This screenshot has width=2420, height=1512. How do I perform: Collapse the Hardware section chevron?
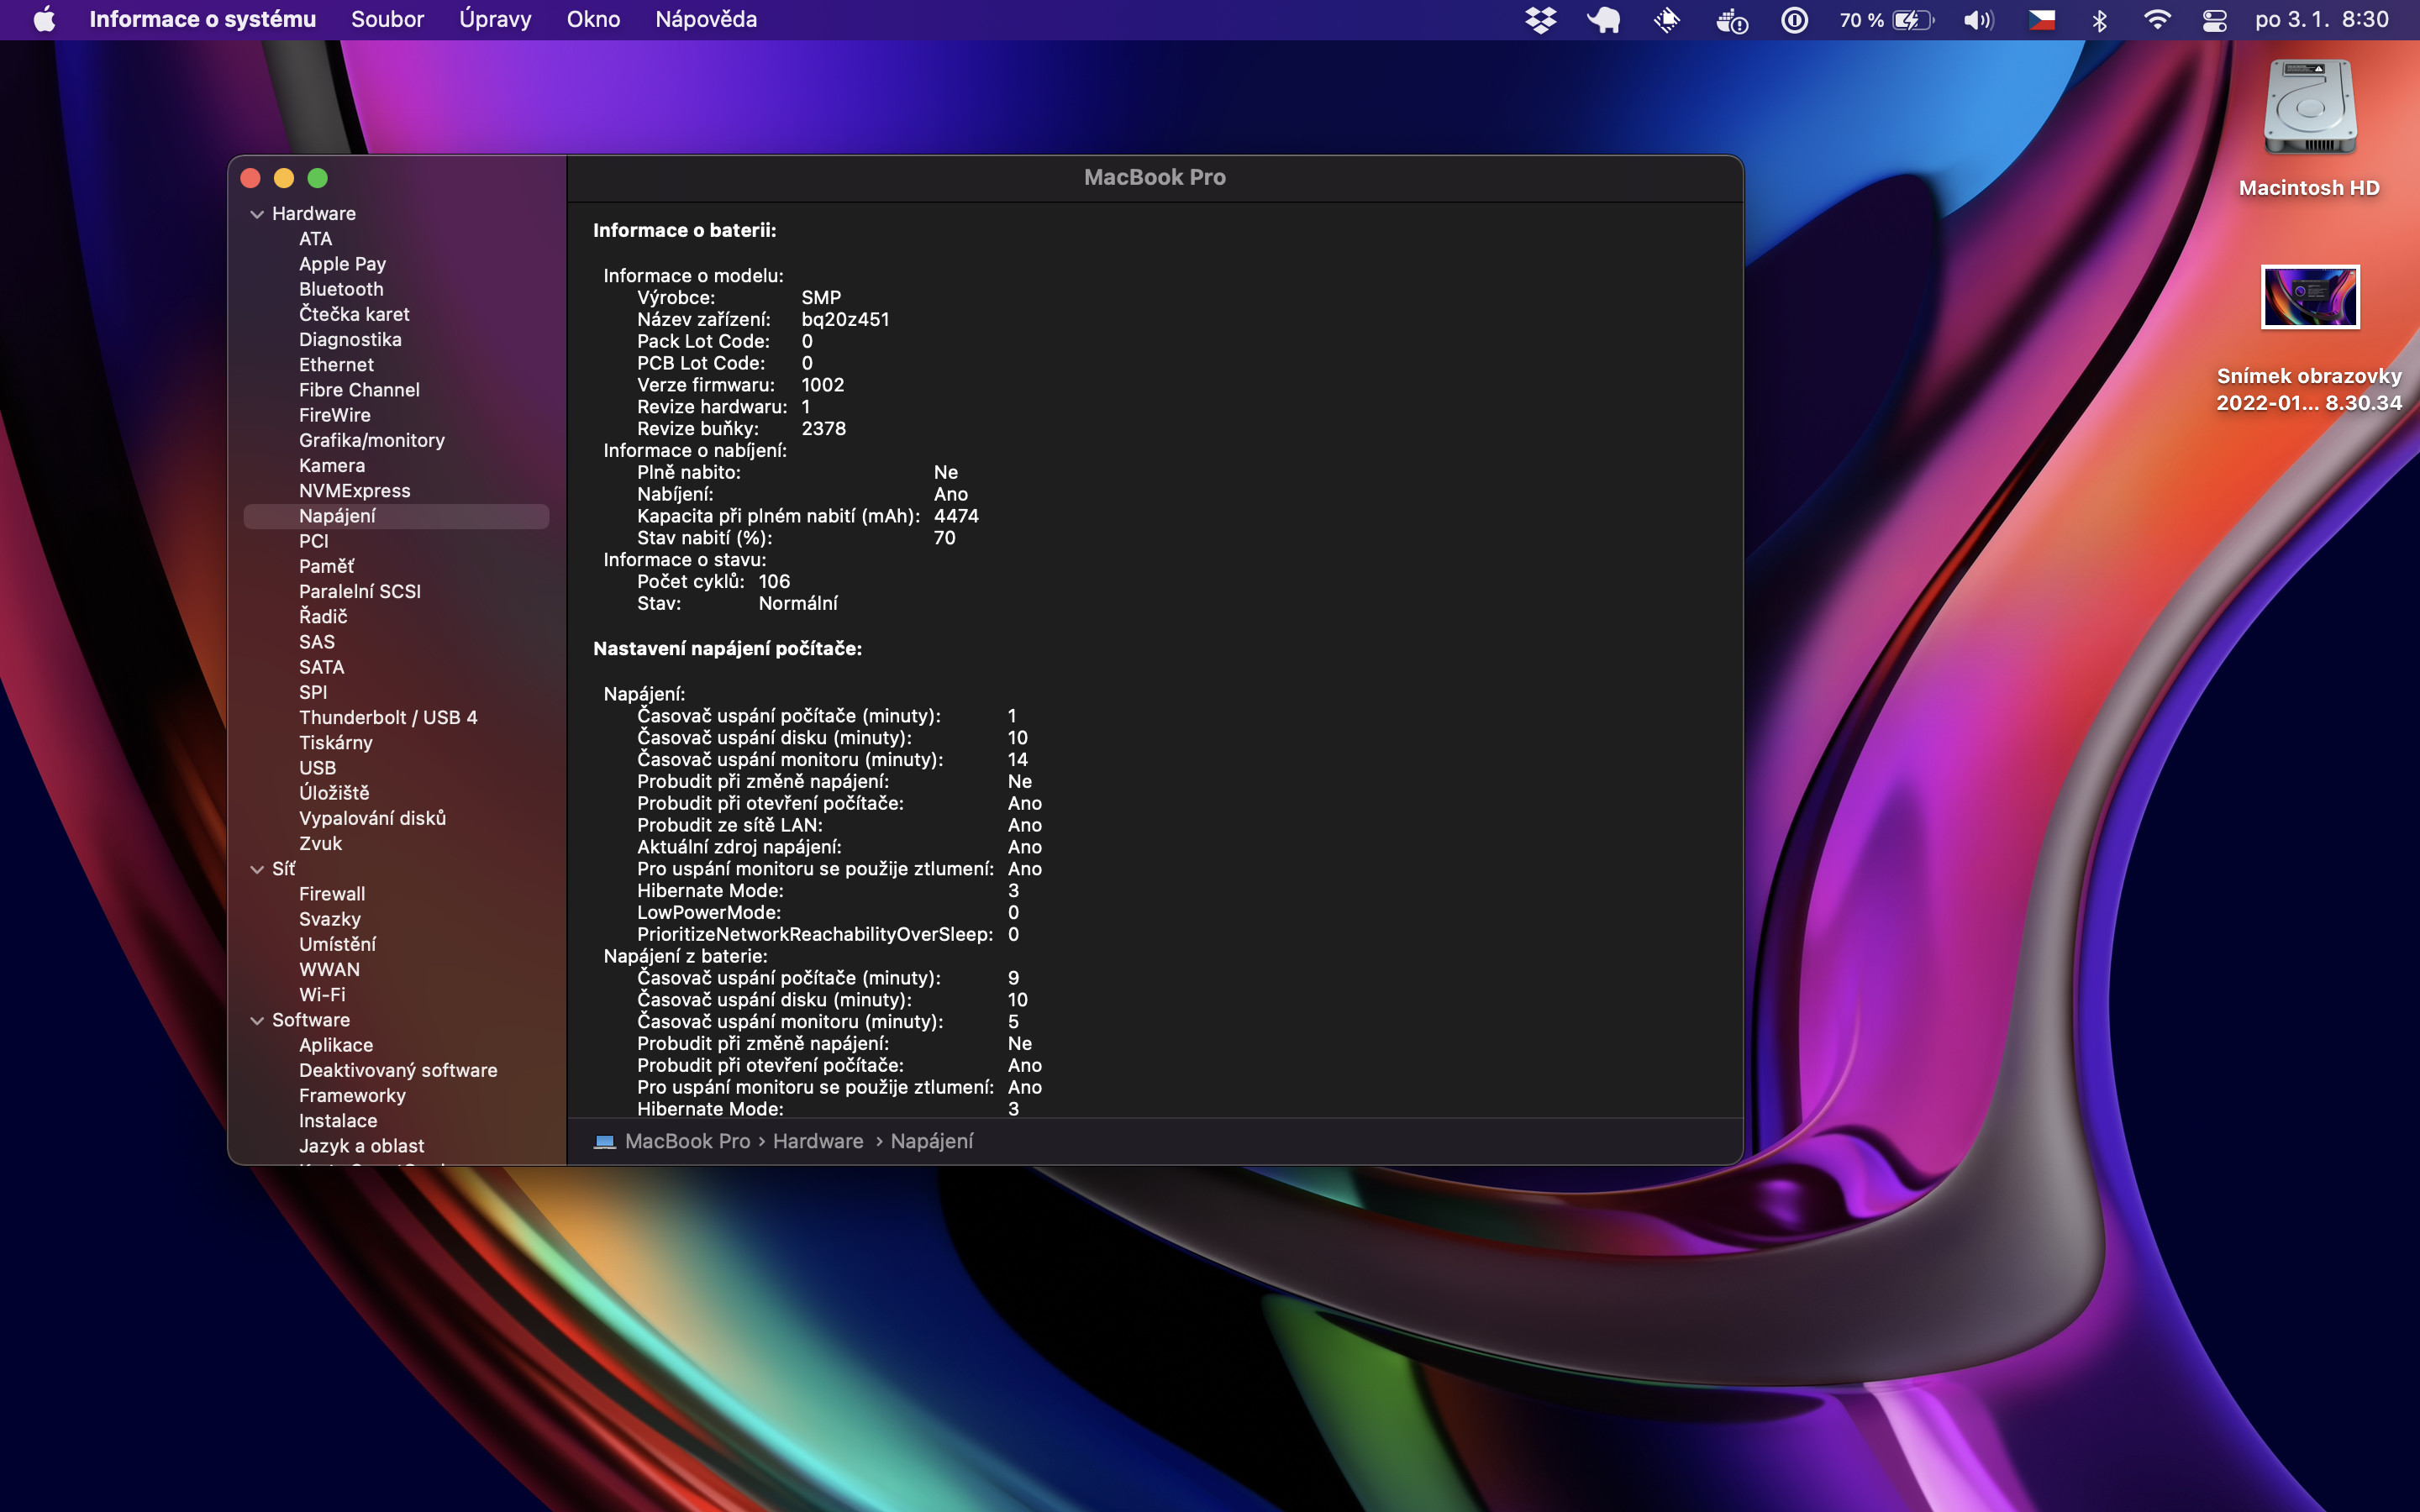click(257, 214)
